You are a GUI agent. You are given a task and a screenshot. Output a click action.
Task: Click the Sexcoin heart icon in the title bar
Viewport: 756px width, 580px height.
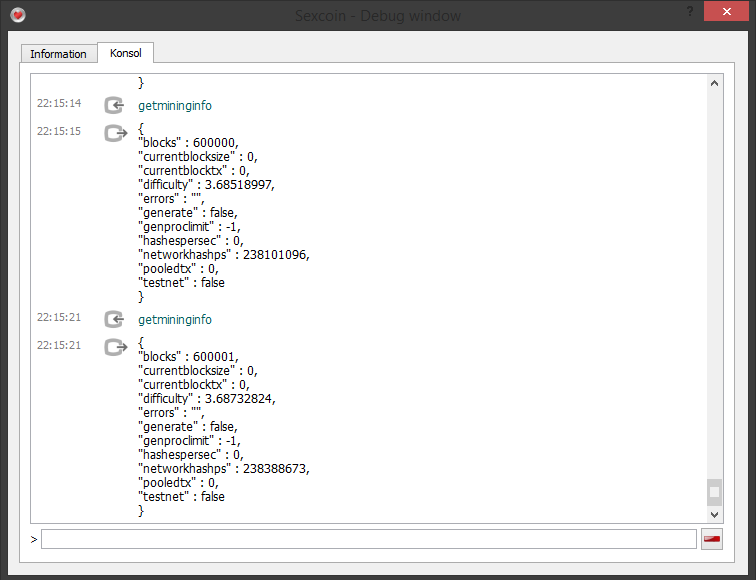(x=18, y=15)
